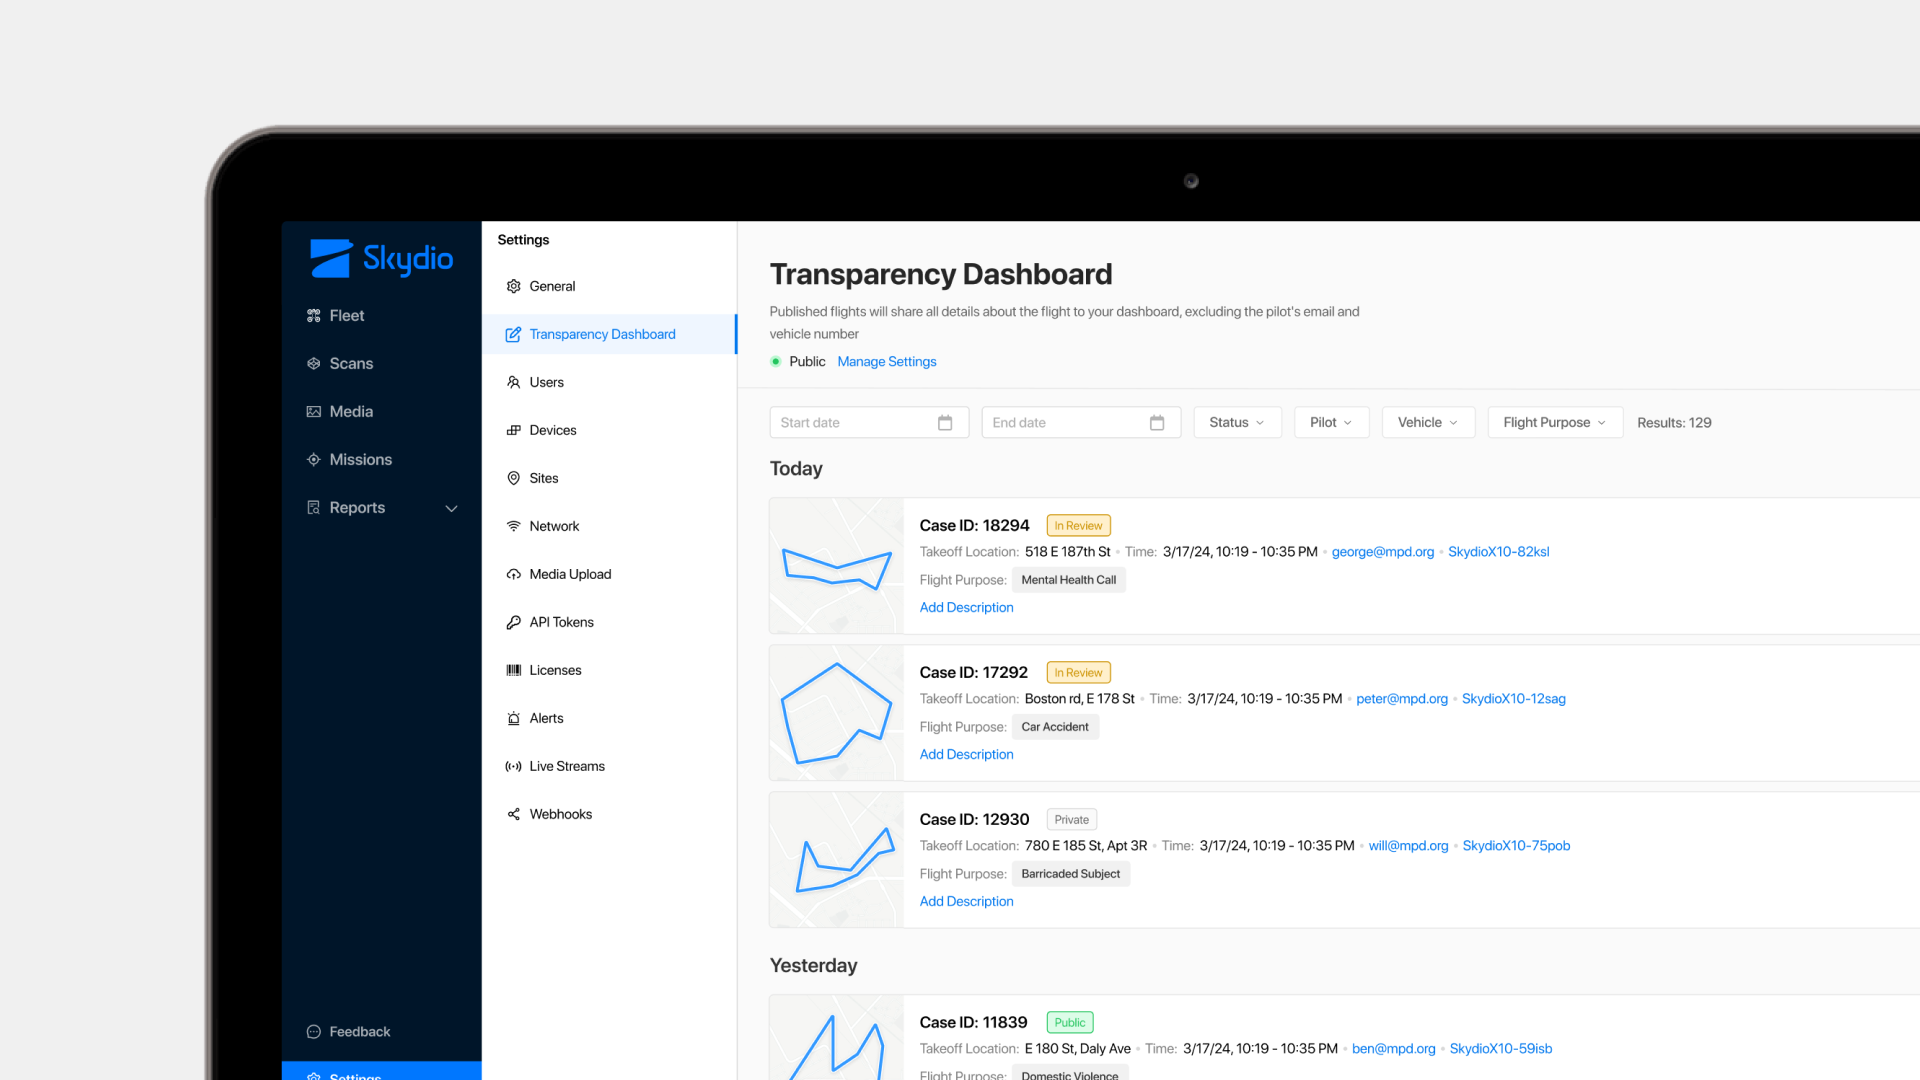Screen dimensions: 1920x1080
Task: Open the Fleet section in sidebar
Action: (347, 315)
